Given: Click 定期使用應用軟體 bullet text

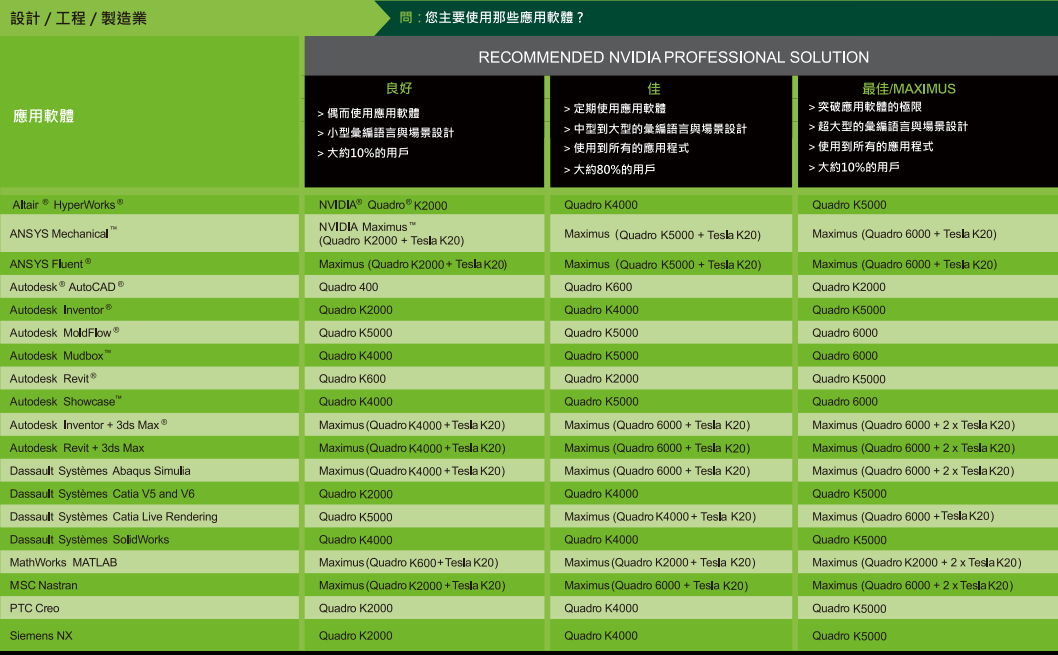Looking at the screenshot, I should click(619, 108).
